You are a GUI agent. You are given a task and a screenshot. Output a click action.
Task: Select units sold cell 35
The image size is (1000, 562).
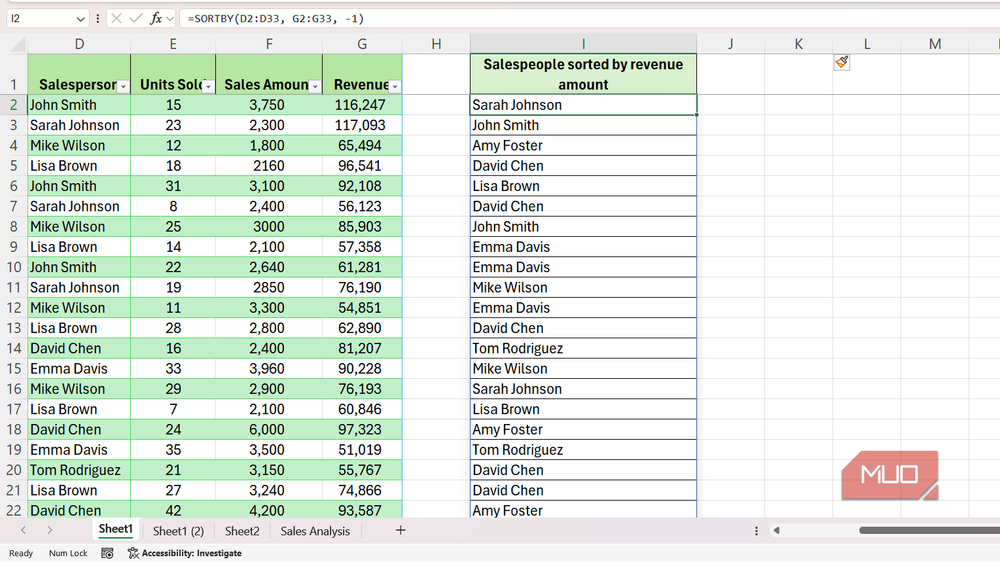click(x=173, y=450)
